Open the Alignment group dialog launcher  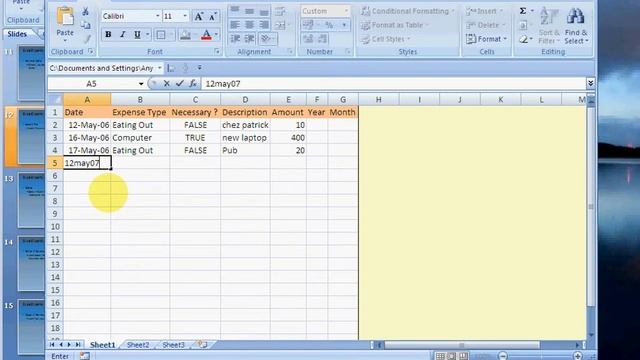tap(290, 51)
